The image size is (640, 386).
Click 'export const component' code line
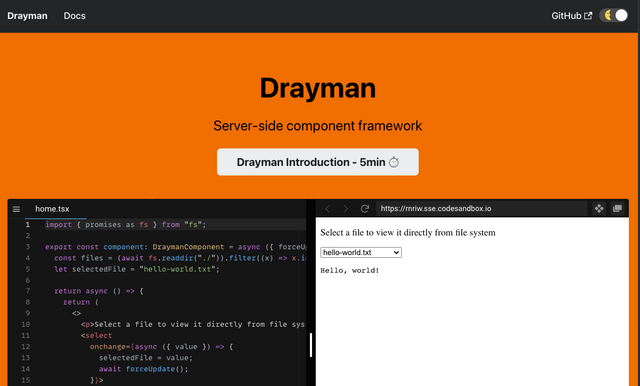click(x=176, y=247)
